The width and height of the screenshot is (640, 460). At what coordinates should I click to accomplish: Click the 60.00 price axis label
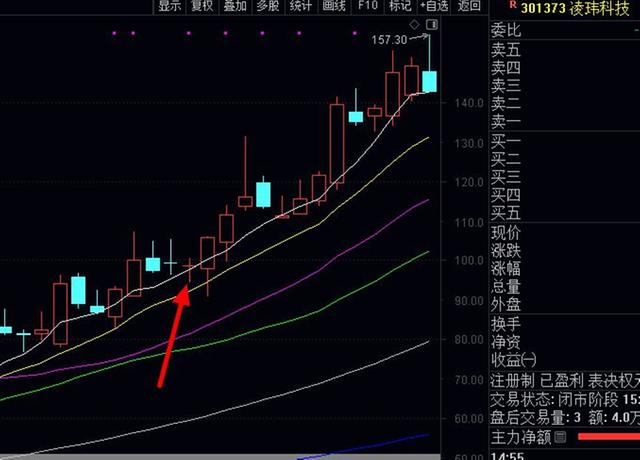click(469, 419)
